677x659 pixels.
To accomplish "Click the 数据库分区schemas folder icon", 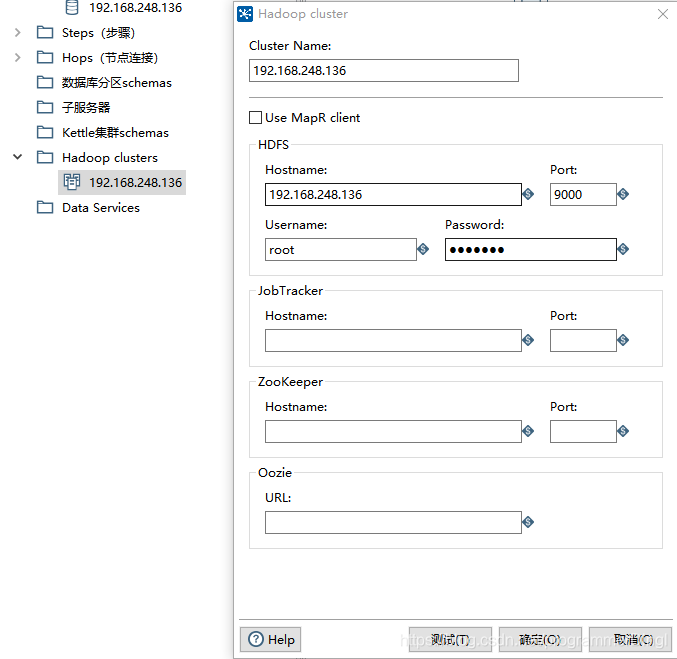I will click(45, 82).
